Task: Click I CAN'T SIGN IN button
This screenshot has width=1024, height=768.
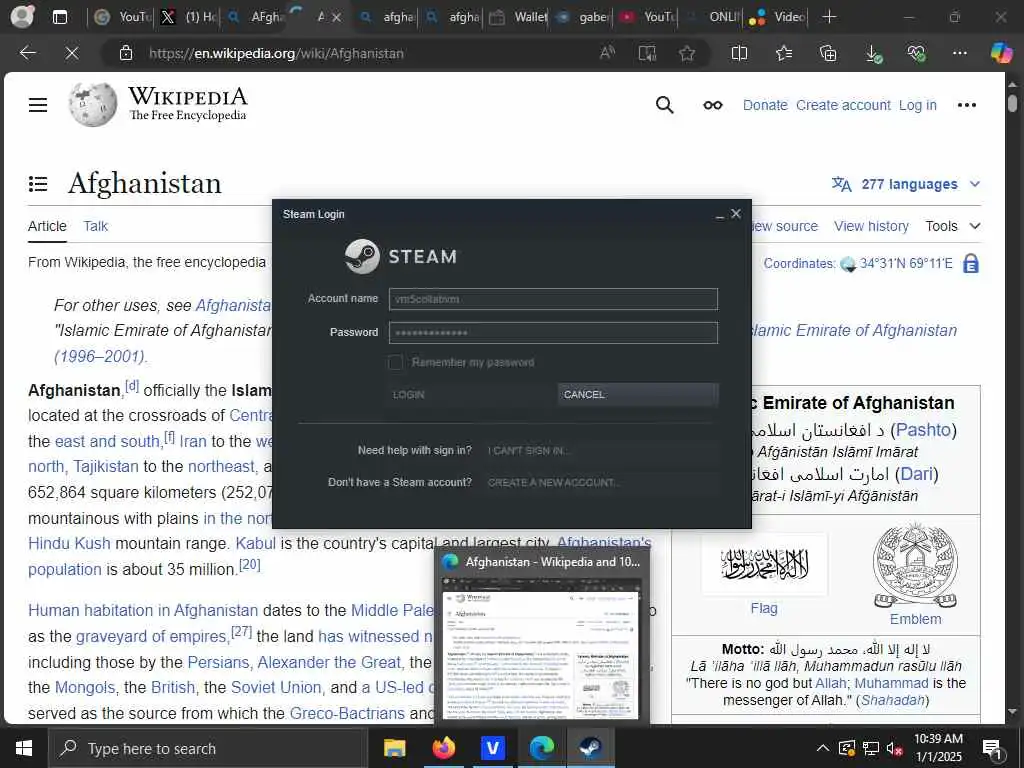Action: [601, 451]
